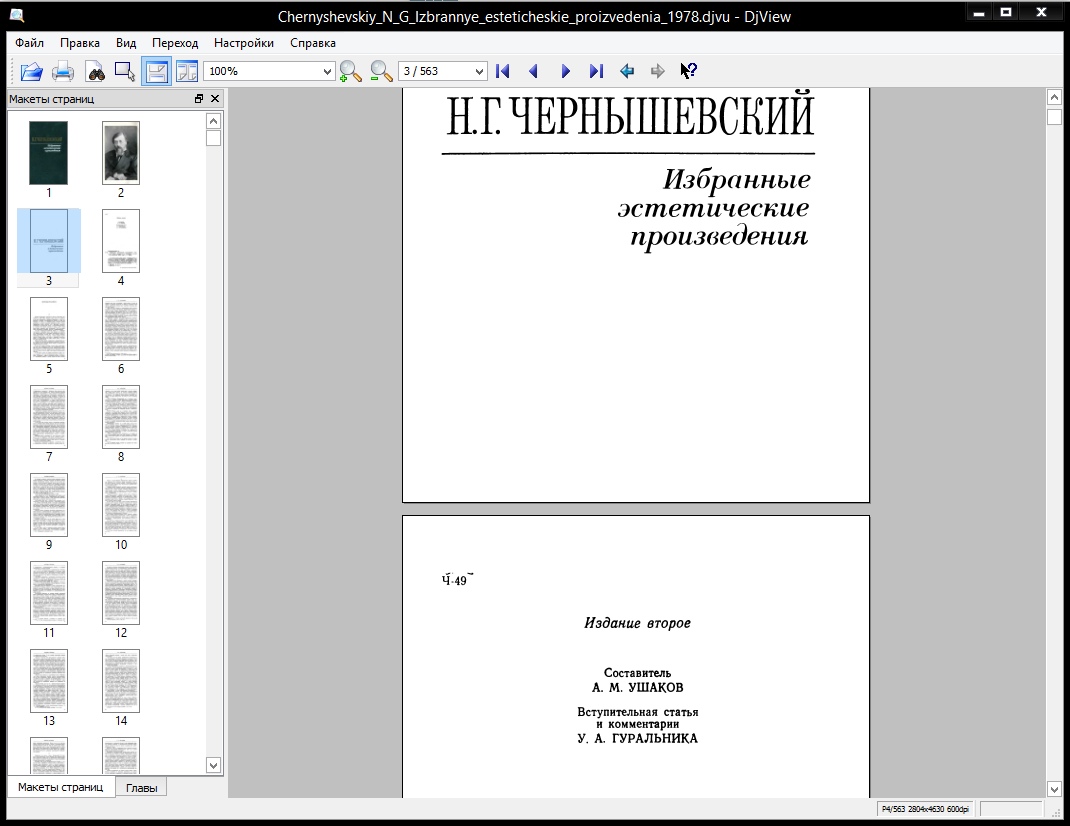This screenshot has height=826, width=1070.
Task: Click the Print document icon
Action: [x=63, y=71]
